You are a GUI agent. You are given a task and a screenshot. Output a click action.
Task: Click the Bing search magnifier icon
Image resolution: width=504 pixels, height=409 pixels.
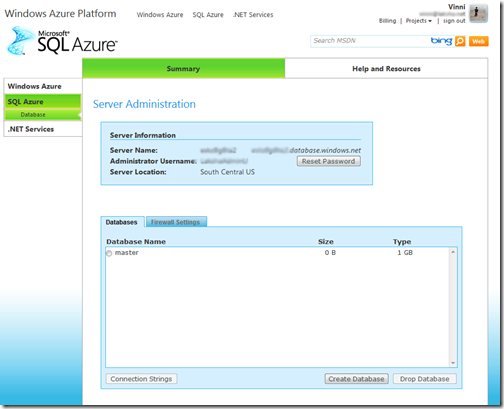click(x=460, y=41)
